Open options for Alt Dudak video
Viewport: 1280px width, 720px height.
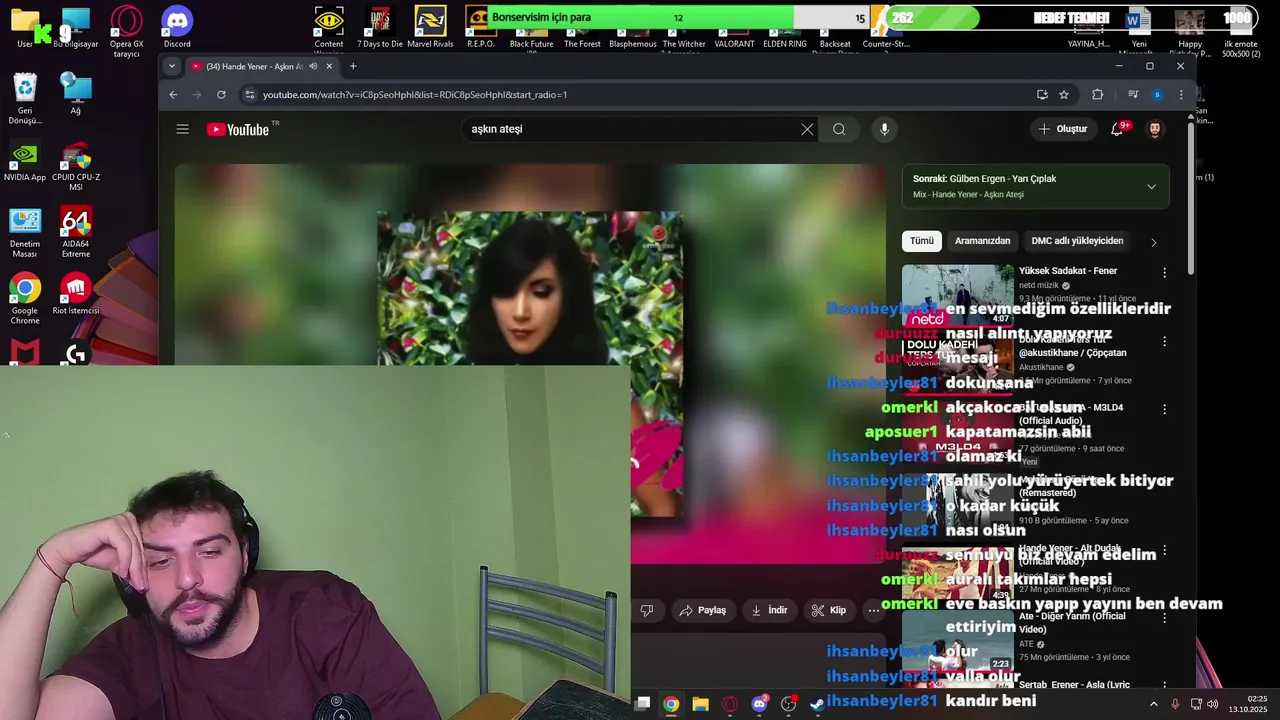(x=1164, y=550)
